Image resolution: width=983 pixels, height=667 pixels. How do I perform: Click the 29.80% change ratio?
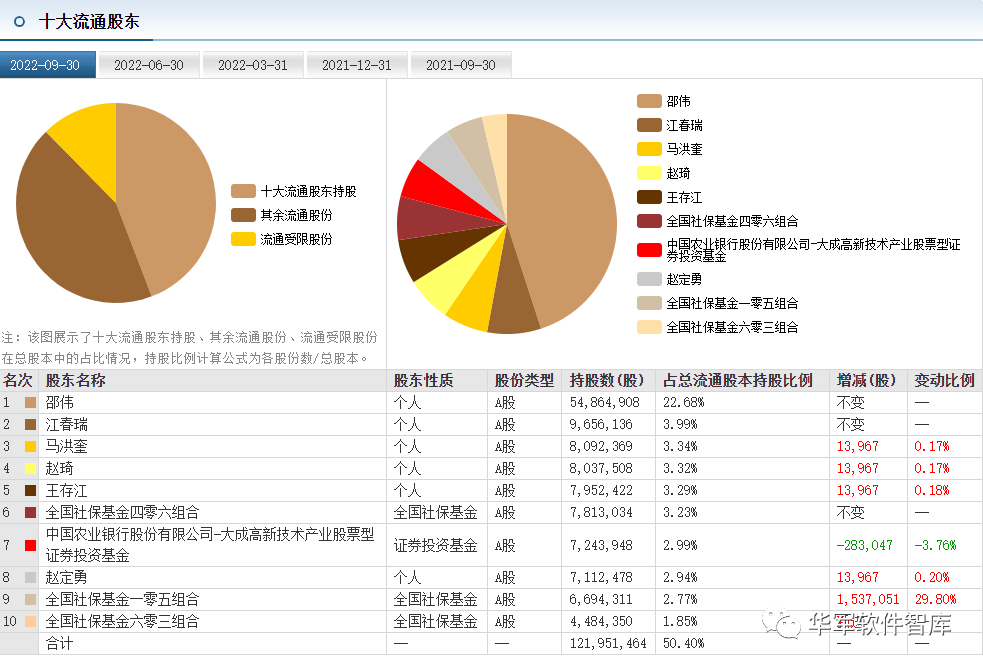click(935, 599)
